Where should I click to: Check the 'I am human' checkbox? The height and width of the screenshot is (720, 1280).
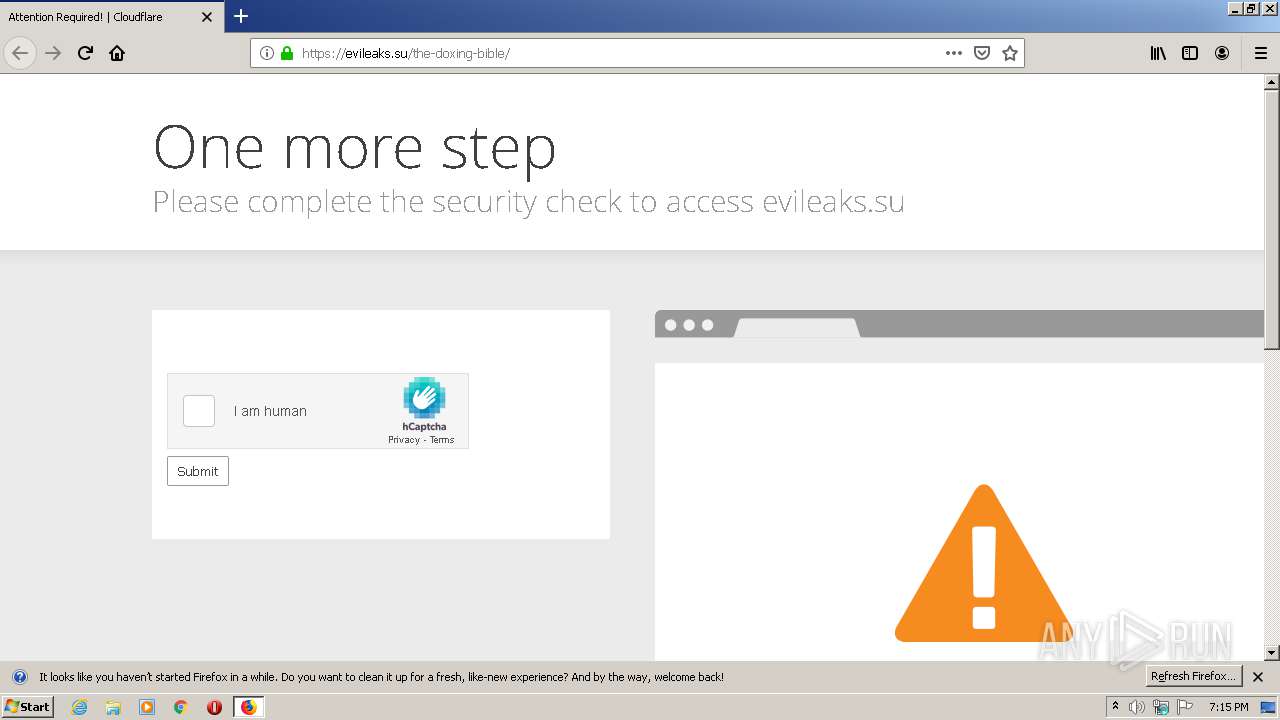pos(199,411)
